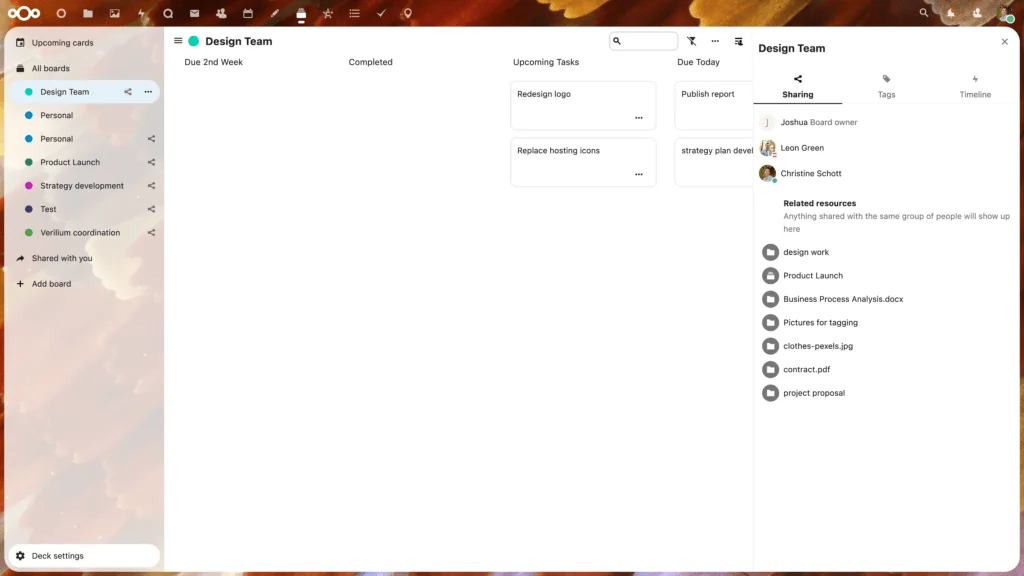Open the first Personal board without share icon
1024x576 pixels.
85,115
